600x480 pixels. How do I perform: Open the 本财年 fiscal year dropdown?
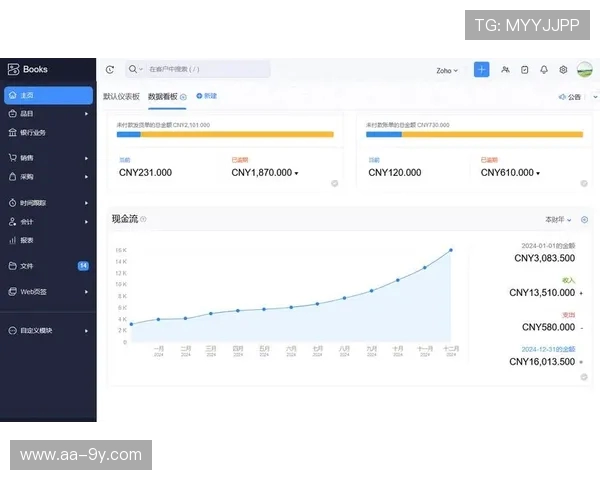(558, 220)
